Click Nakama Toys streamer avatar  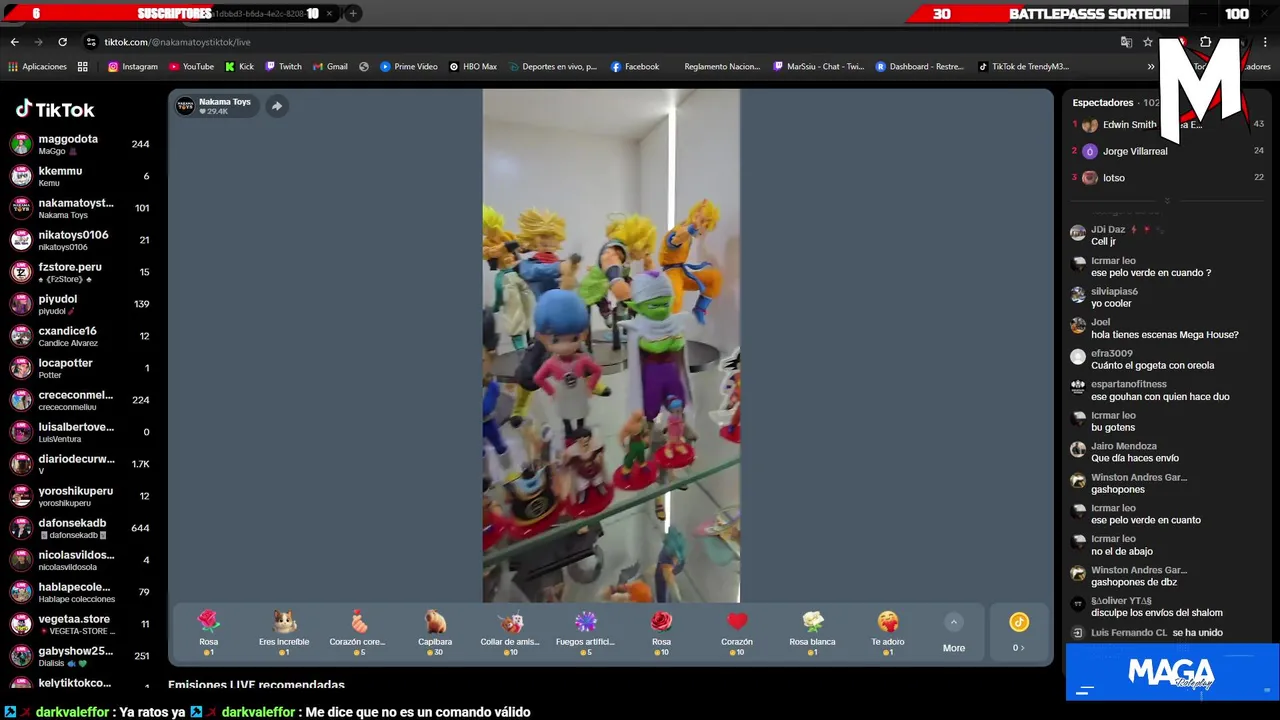coord(185,106)
